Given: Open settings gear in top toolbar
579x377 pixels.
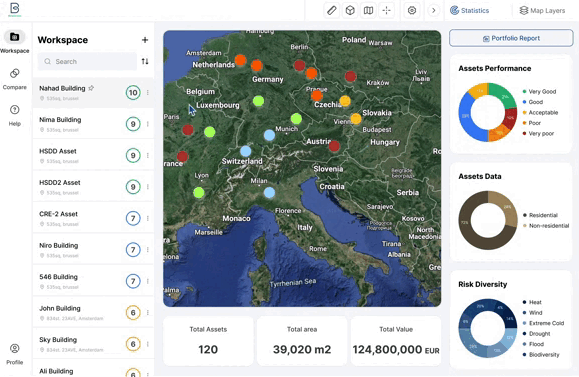Looking at the screenshot, I should tap(412, 10).
